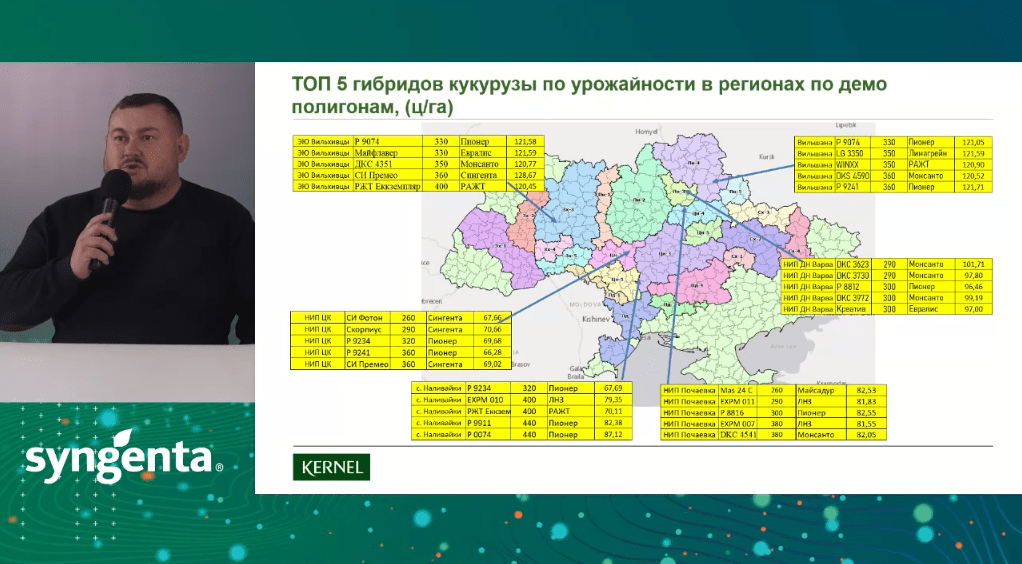Select the yield value 121,71
Viewport: 1022px width, 564px height.
972,186
